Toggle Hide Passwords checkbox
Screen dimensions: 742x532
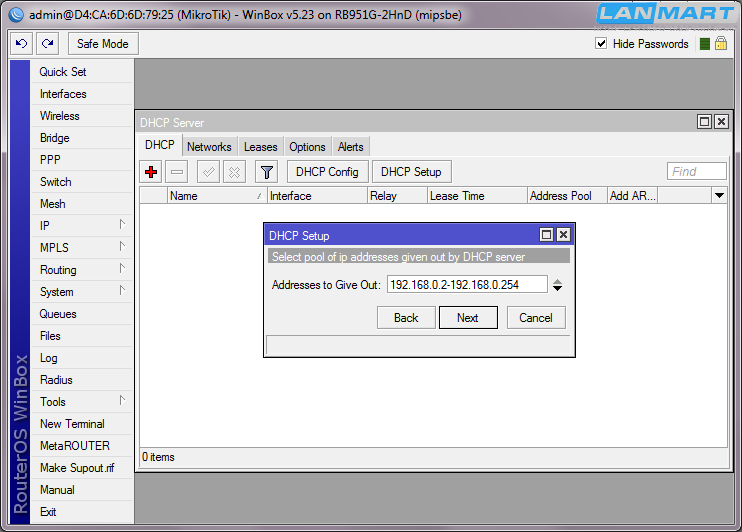tap(601, 44)
